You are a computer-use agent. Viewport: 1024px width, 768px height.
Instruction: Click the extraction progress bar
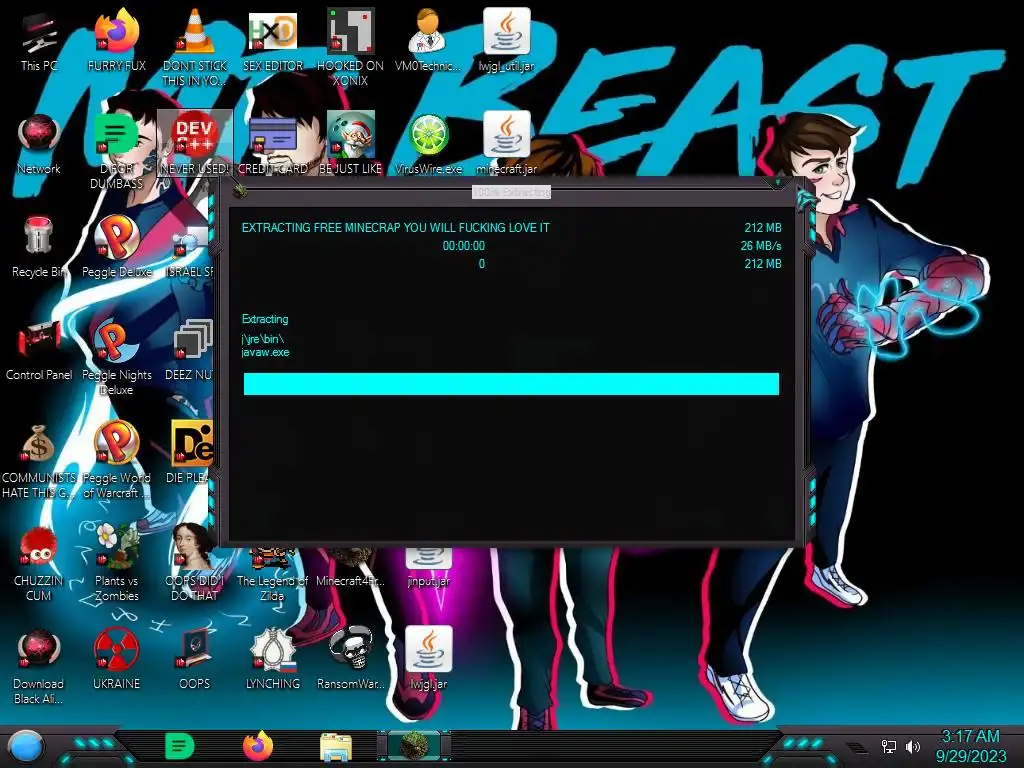coord(511,384)
